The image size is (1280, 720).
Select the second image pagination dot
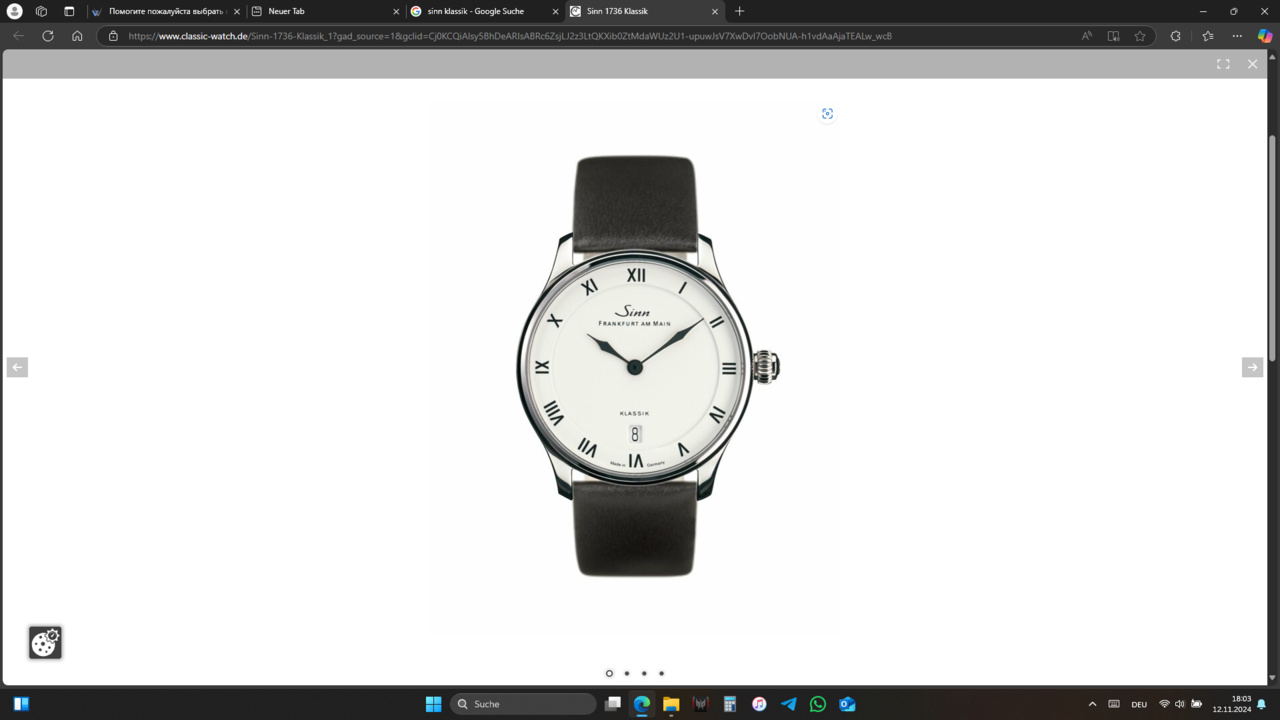(627, 673)
